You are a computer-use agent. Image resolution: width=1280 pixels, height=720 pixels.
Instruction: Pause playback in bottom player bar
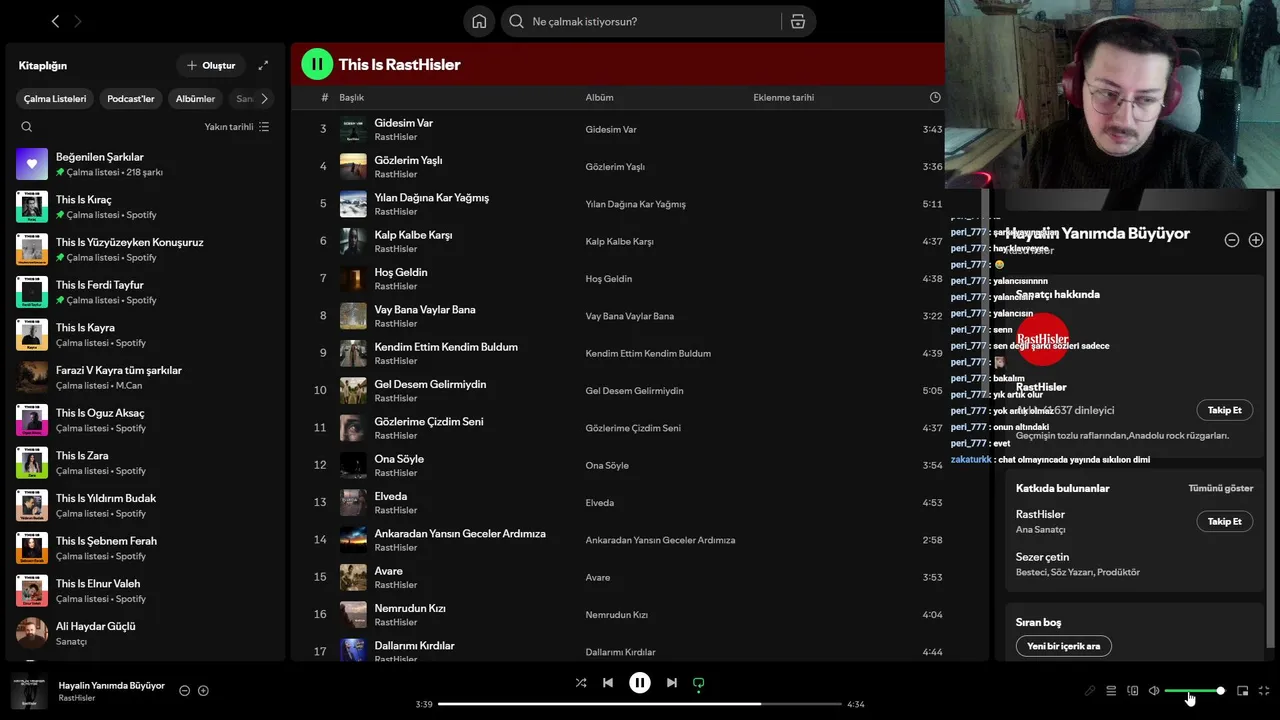tap(640, 683)
